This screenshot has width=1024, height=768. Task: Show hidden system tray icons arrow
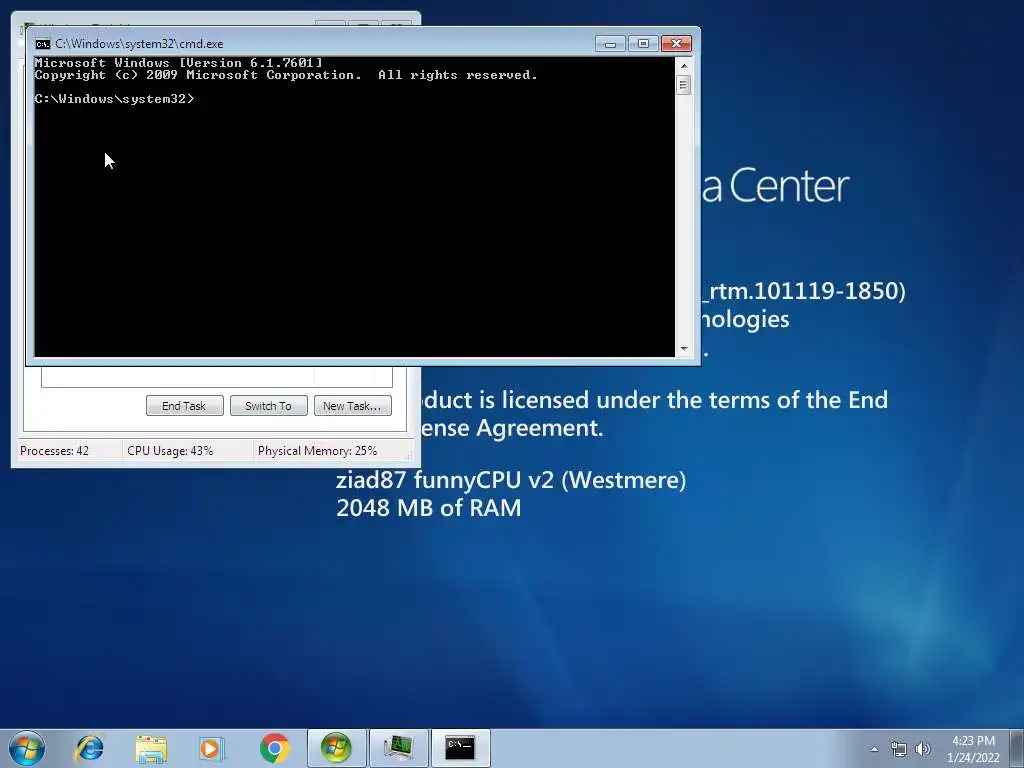pos(874,749)
